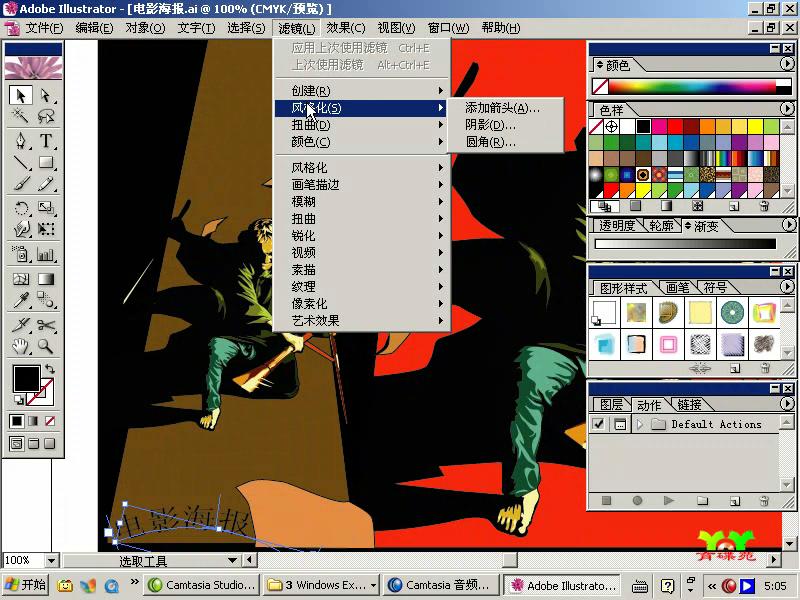Viewport: 800px width, 600px height.
Task: Select the Hand tool
Action: (21, 346)
